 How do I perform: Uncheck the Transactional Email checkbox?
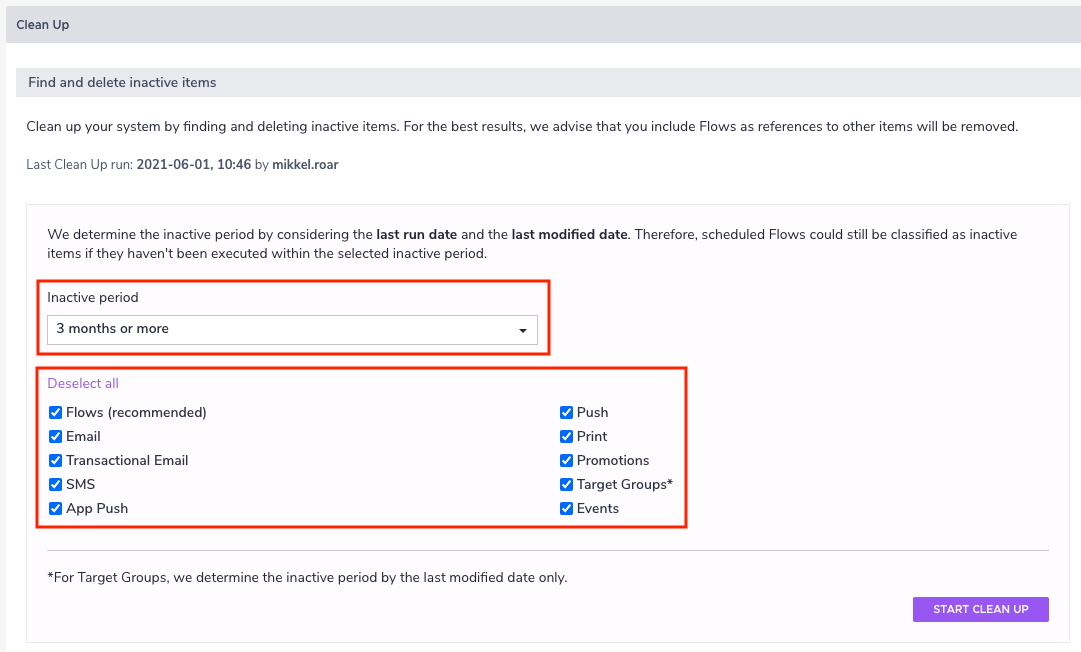coord(56,460)
